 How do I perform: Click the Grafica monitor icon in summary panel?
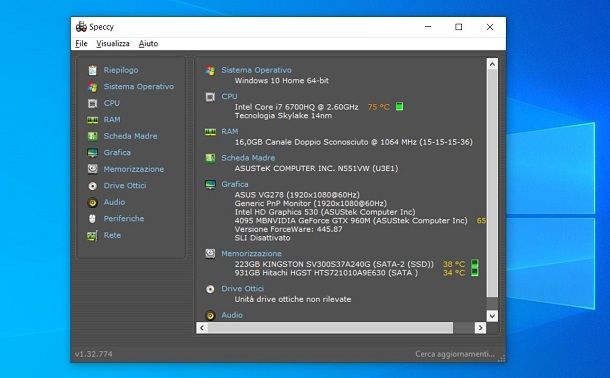click(210, 185)
